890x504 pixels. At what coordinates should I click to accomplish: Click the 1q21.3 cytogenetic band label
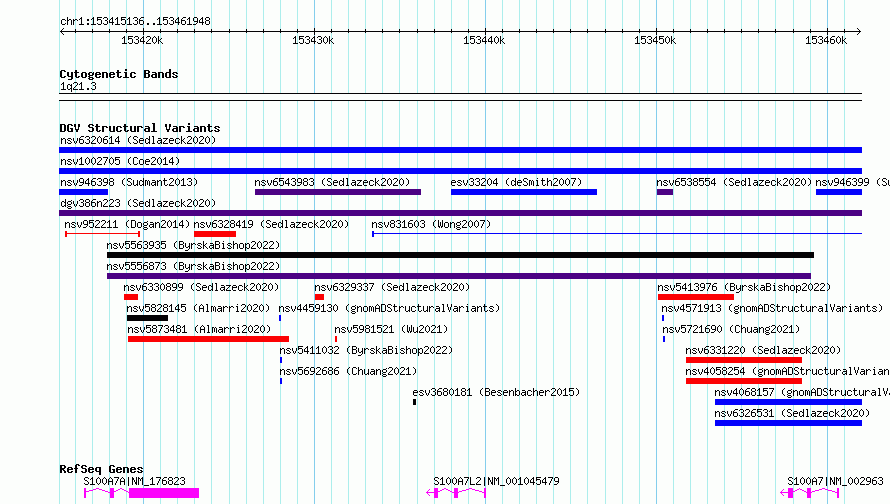tap(78, 86)
